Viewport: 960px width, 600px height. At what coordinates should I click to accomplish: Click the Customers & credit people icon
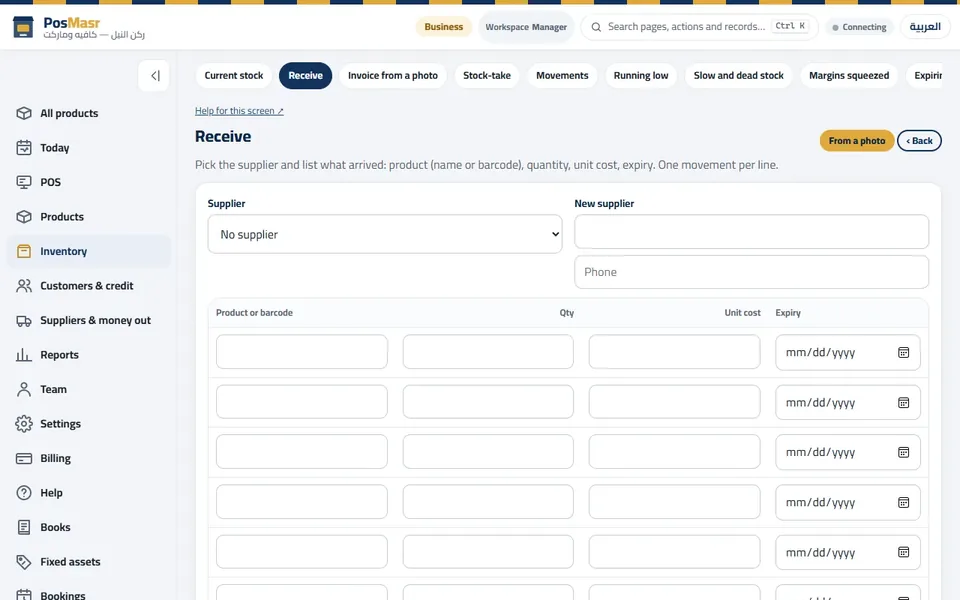click(x=24, y=286)
